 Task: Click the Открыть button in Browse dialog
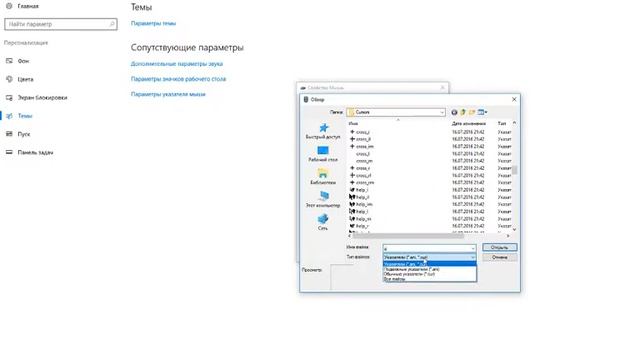click(500, 247)
